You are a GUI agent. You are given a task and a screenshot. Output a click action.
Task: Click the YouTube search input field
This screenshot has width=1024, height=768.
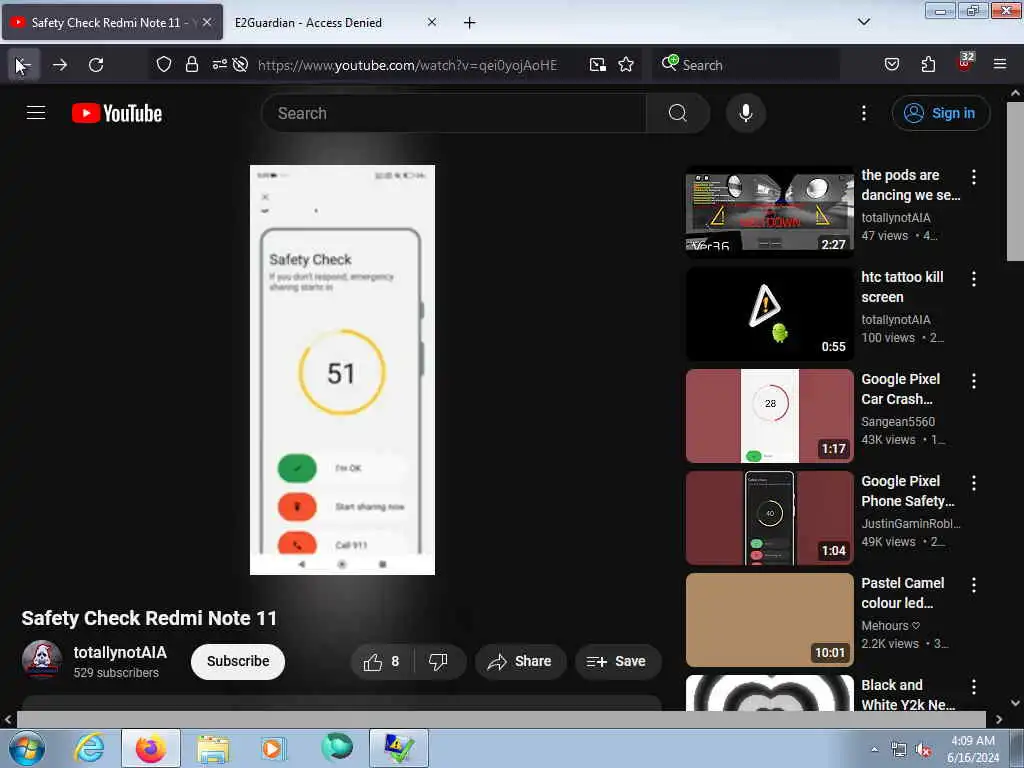tap(454, 113)
